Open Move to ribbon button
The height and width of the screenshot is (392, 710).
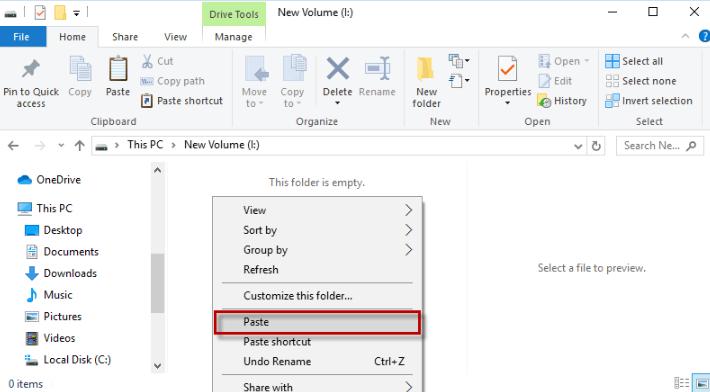pyautogui.click(x=254, y=82)
